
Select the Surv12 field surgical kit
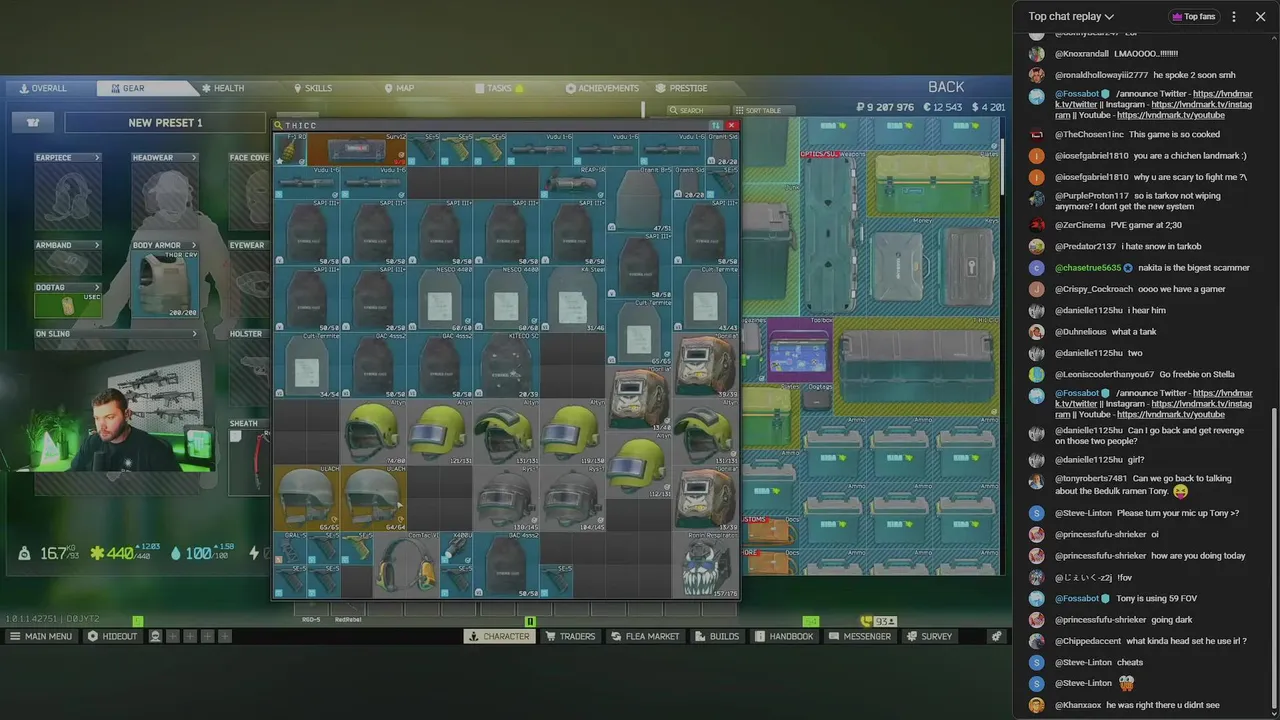coord(357,149)
